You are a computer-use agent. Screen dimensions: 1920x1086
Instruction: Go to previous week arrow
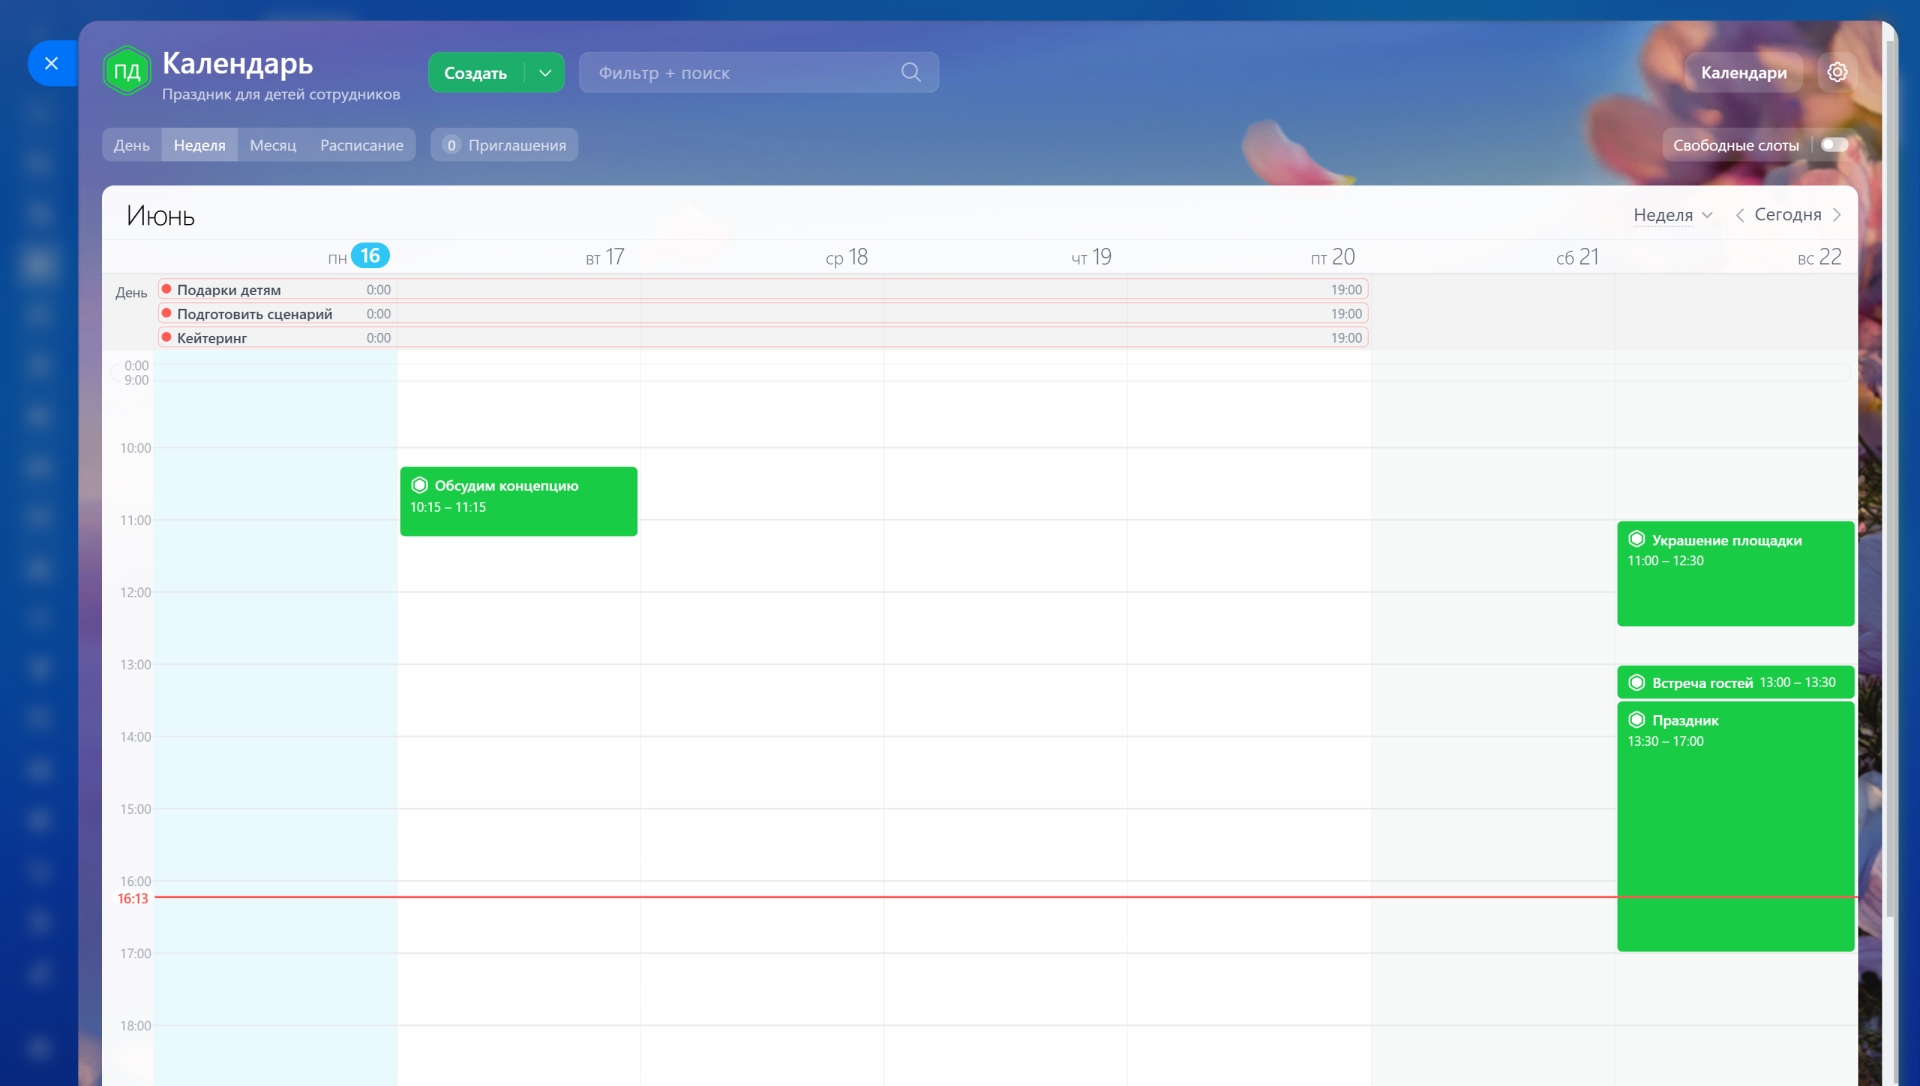point(1740,215)
